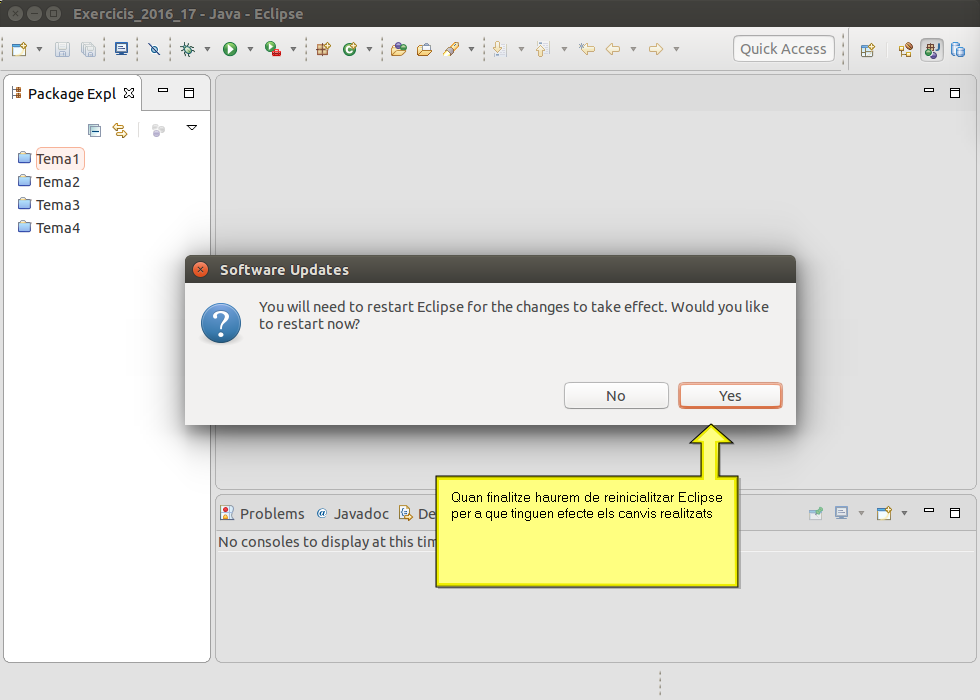The width and height of the screenshot is (980, 700).
Task: Toggle Link with Editor in Package Explorer
Action: click(120, 130)
